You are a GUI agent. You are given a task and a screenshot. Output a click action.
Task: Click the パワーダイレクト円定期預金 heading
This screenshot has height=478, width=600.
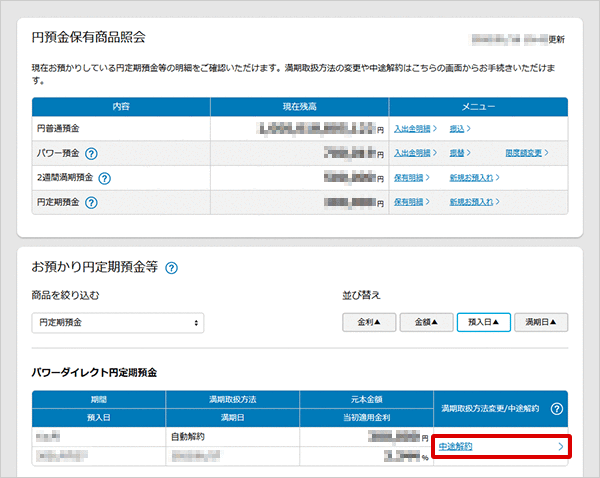click(94, 372)
